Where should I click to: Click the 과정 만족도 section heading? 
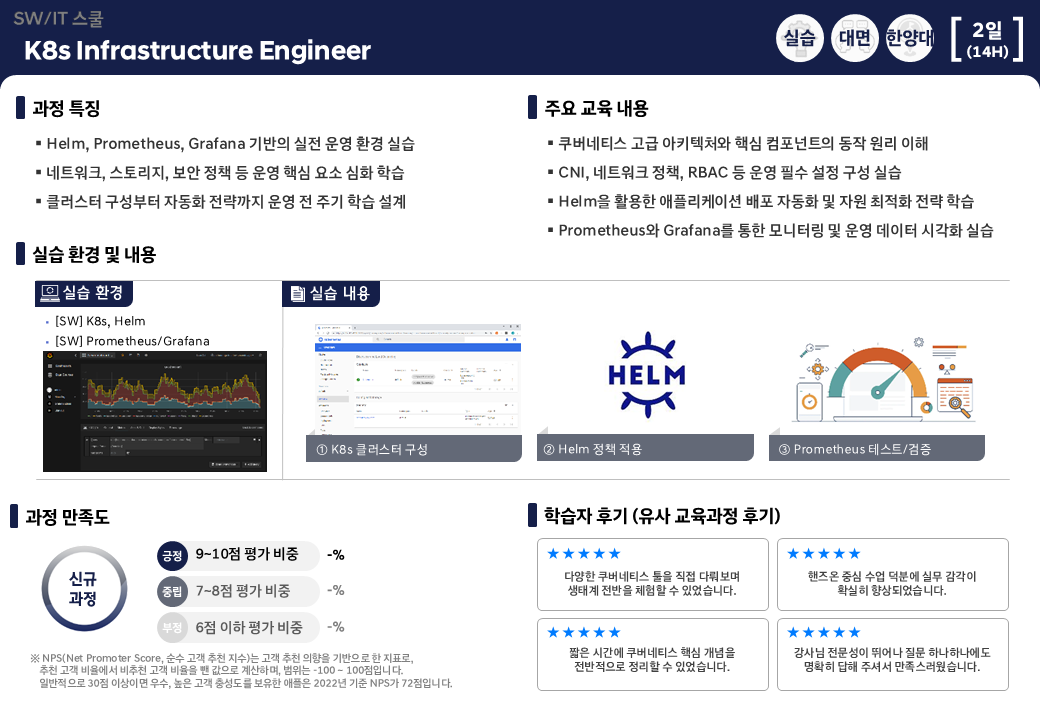pos(67,516)
